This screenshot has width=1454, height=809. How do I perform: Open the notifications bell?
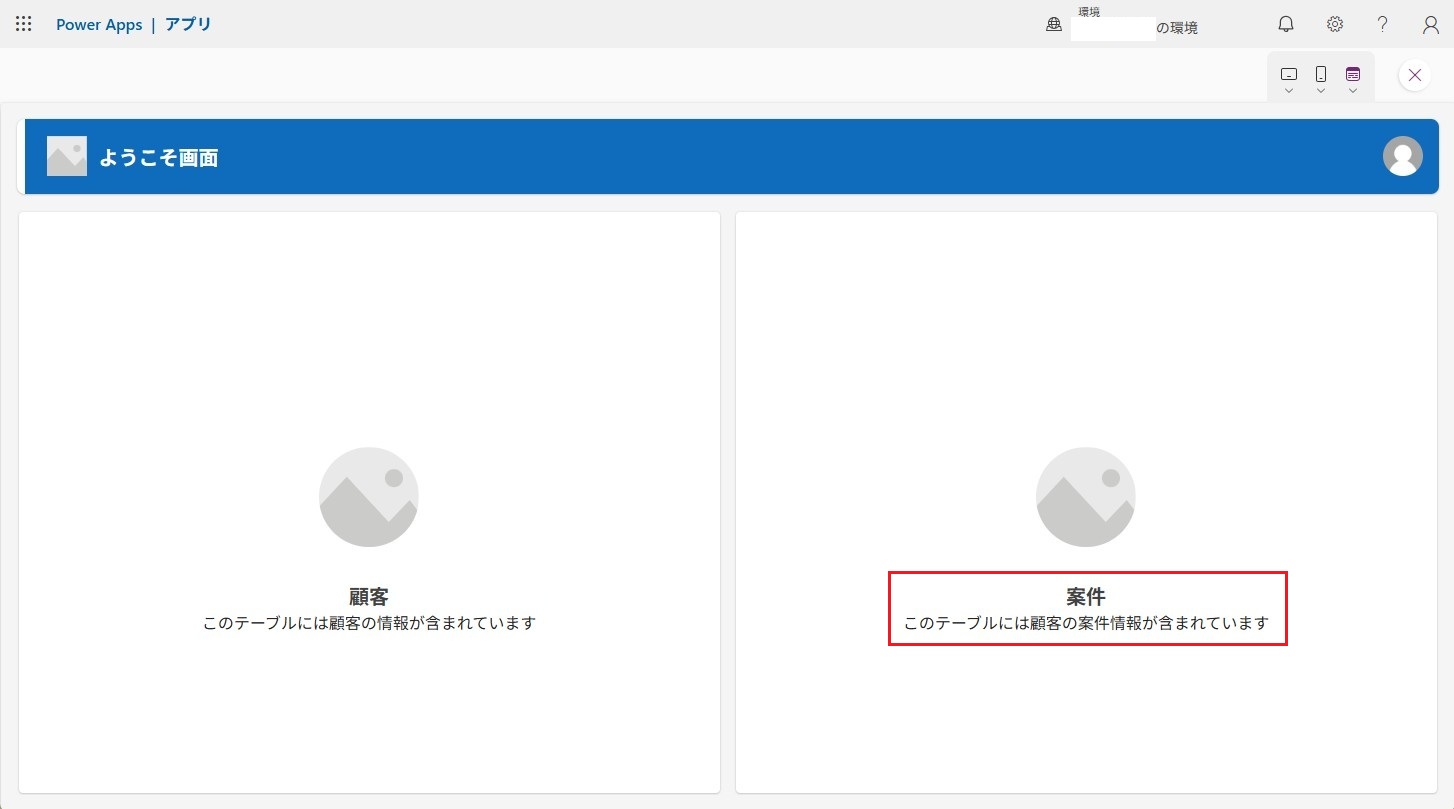tap(1286, 24)
